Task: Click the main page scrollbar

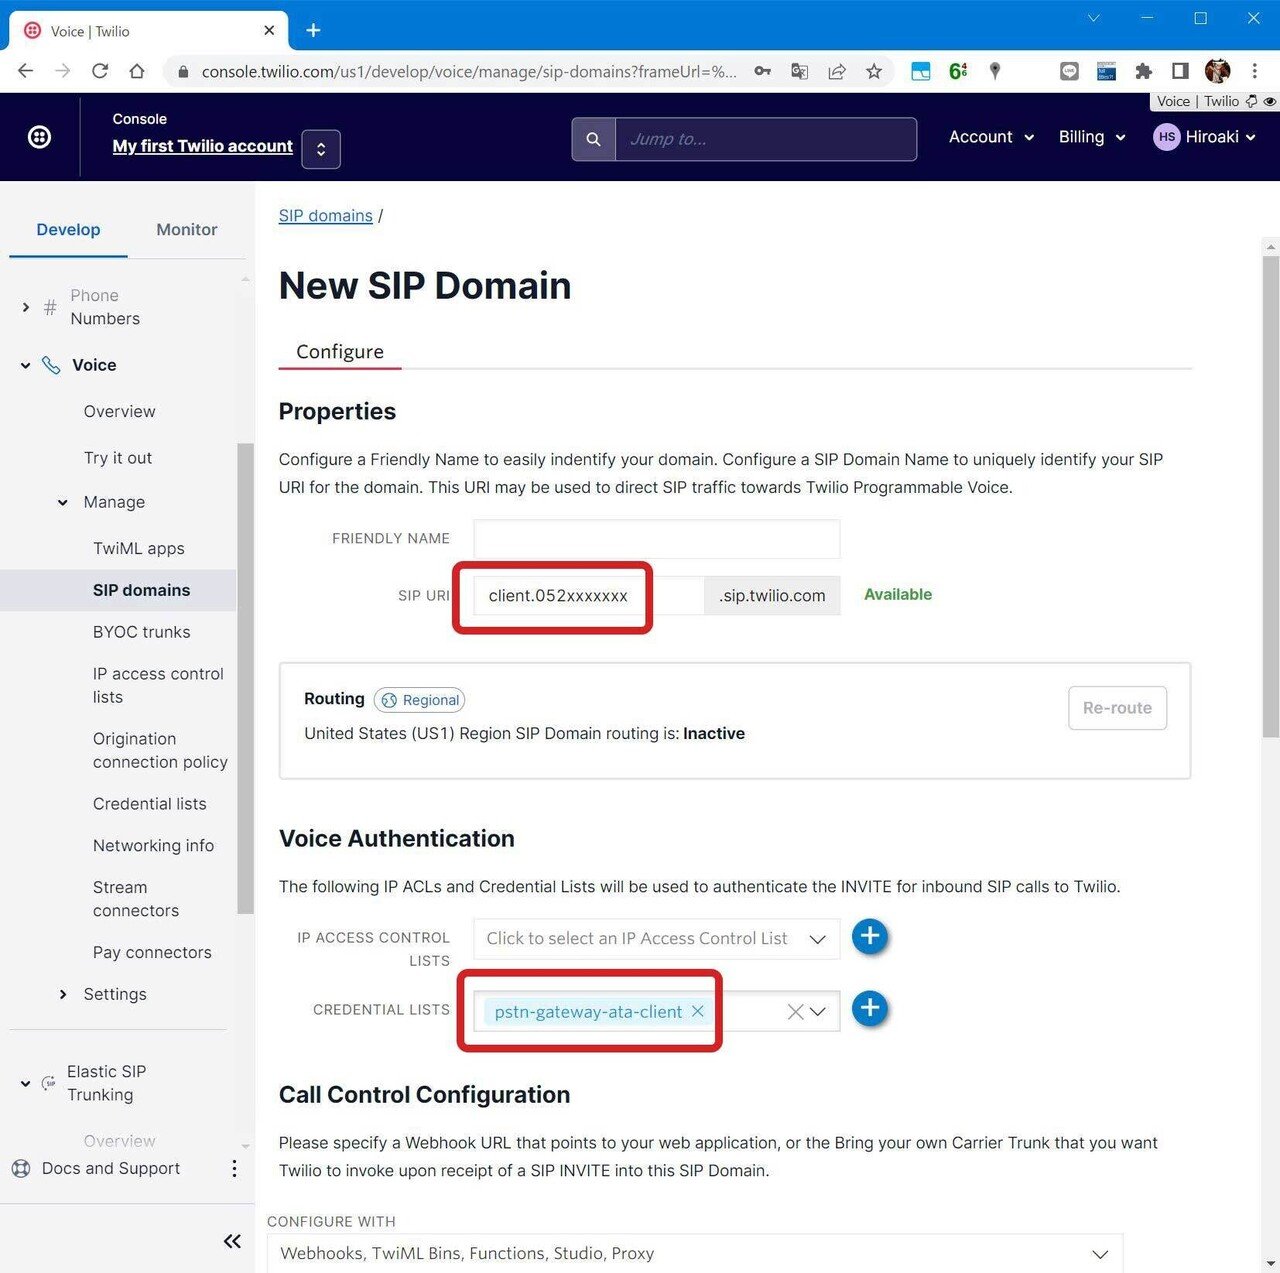Action: (x=1271, y=495)
